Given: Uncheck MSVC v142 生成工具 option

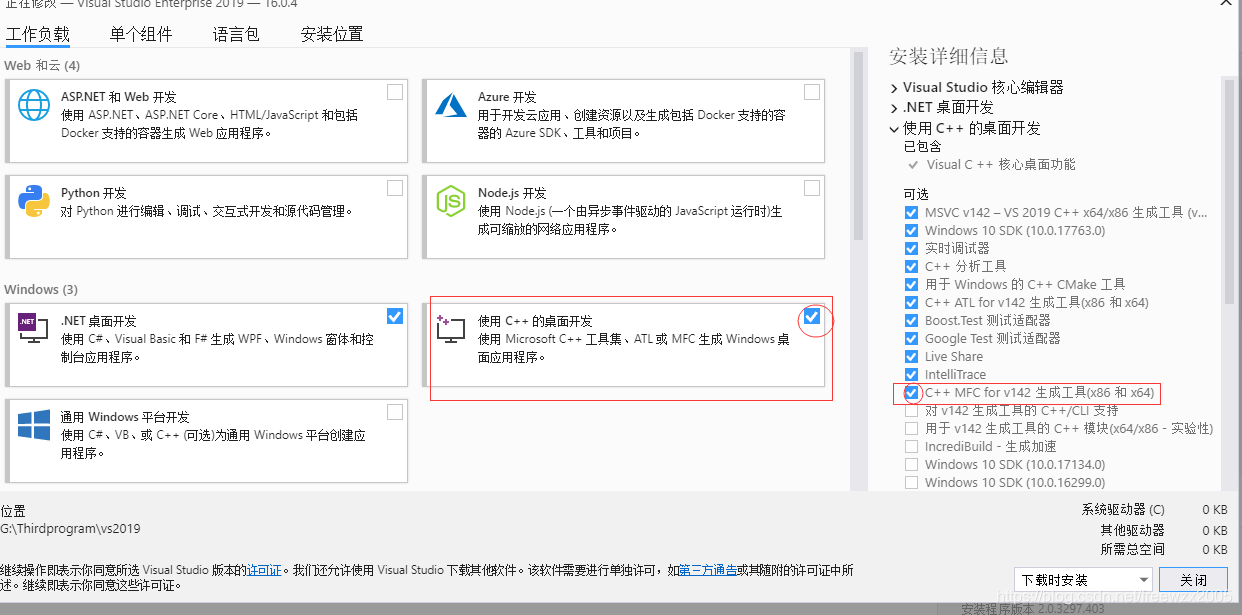Looking at the screenshot, I should (x=911, y=212).
